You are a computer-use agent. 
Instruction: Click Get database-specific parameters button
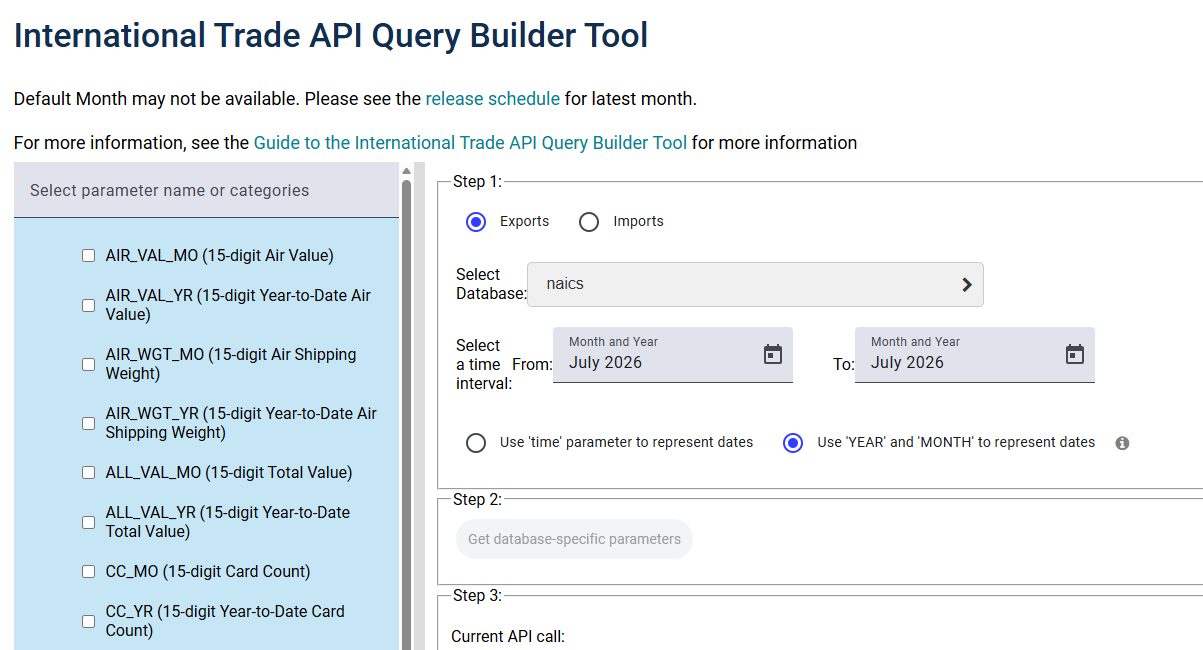coord(574,539)
